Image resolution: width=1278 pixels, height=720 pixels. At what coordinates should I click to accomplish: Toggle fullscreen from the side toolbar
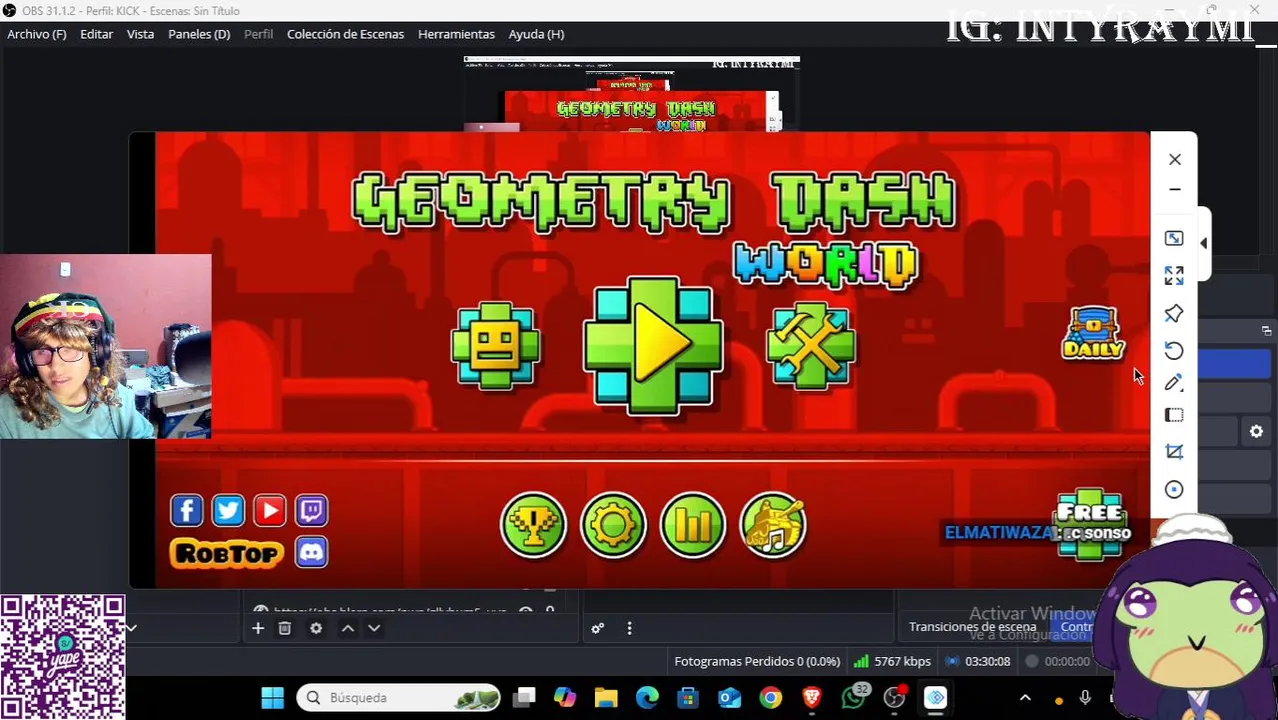pos(1174,275)
